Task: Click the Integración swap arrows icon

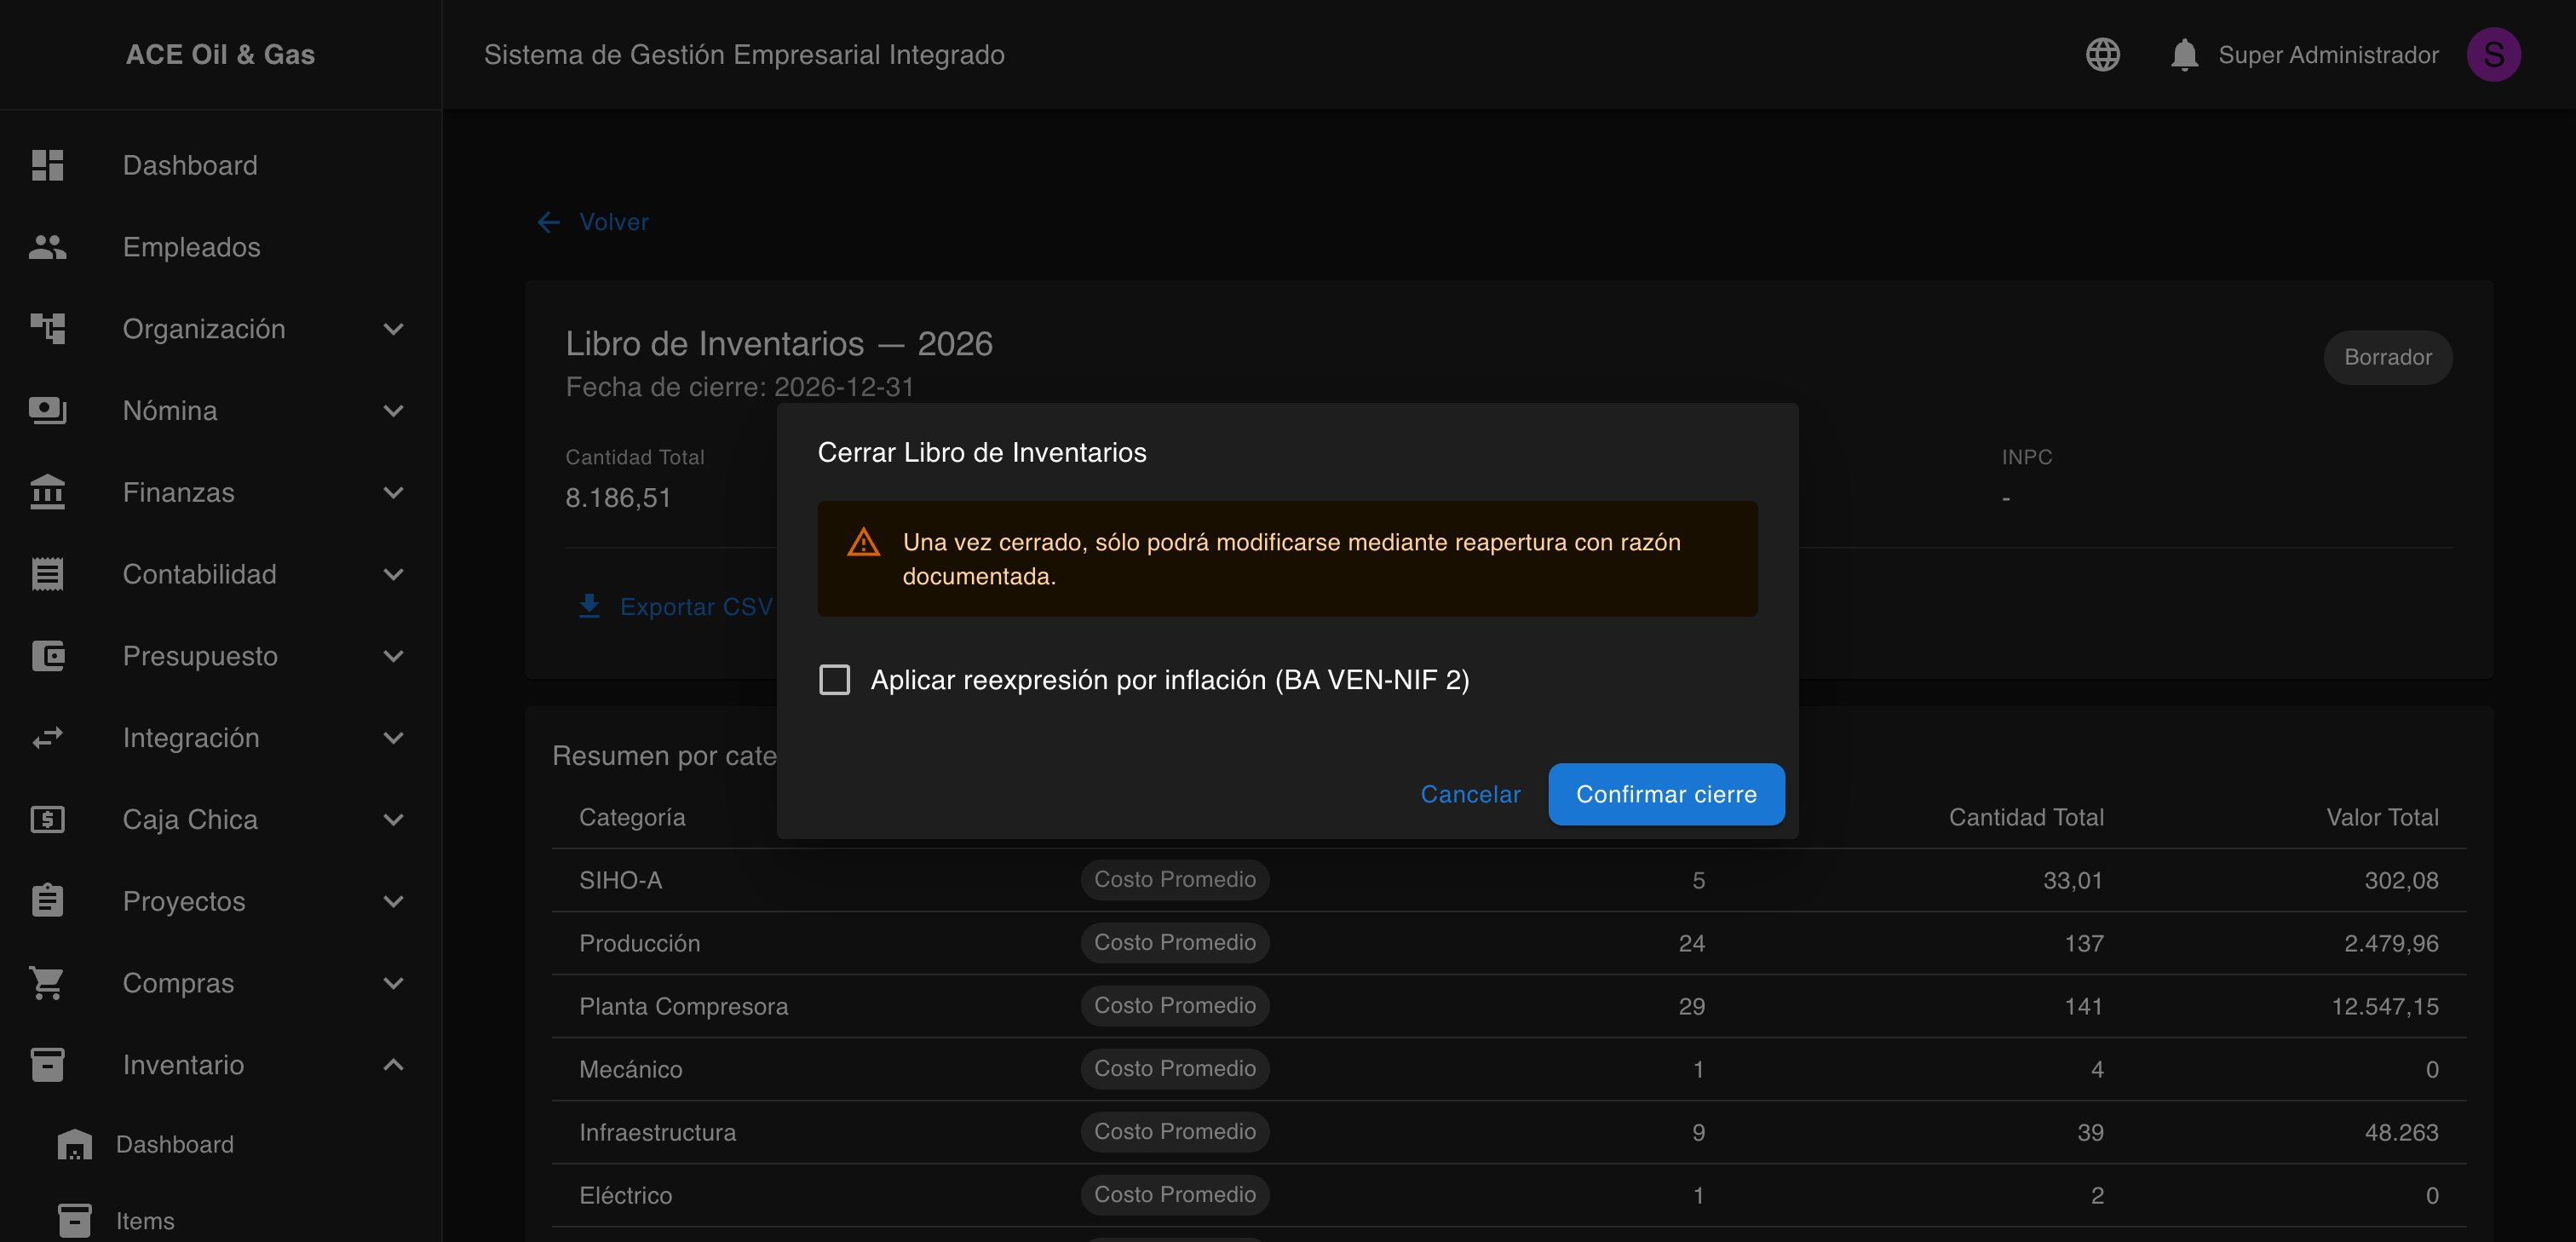Action: point(47,738)
